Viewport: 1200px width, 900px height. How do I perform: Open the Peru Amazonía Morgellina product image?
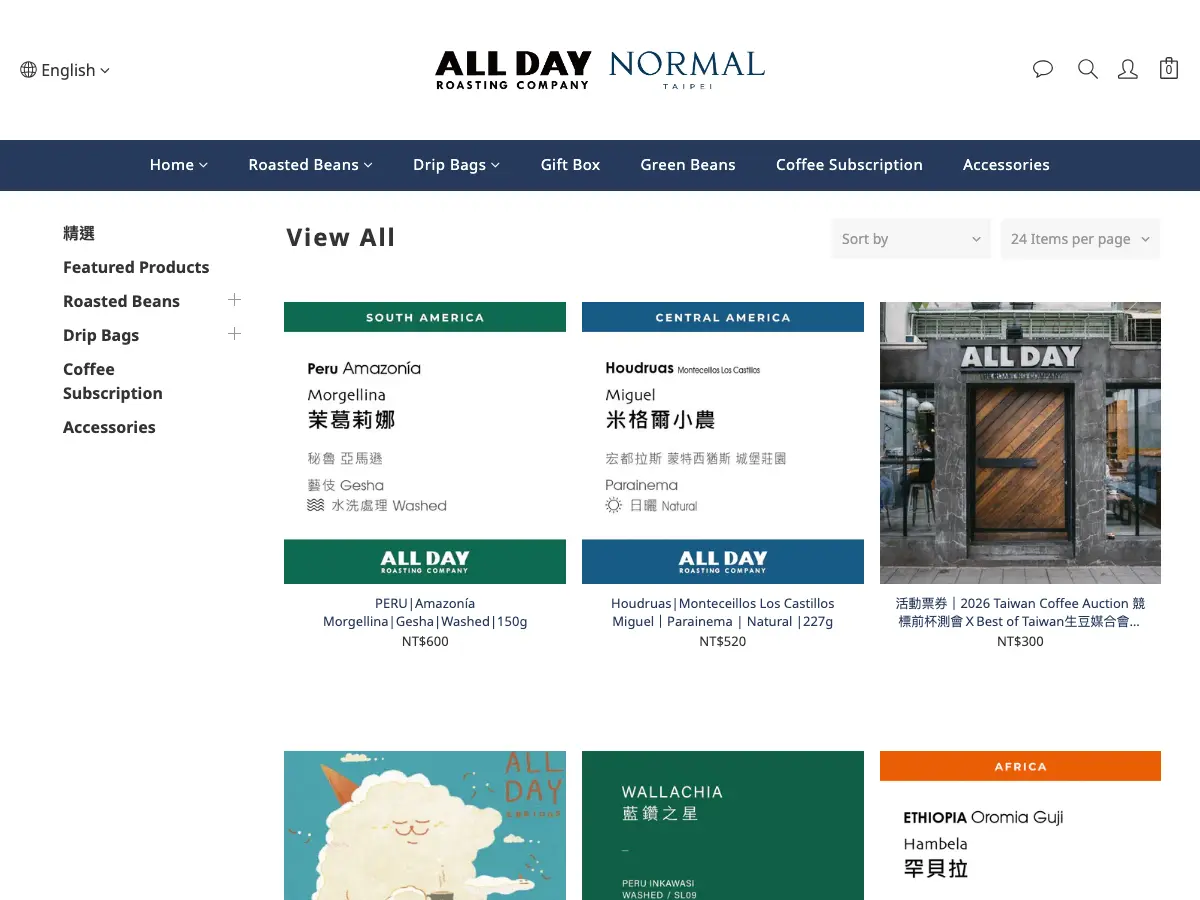(425, 443)
